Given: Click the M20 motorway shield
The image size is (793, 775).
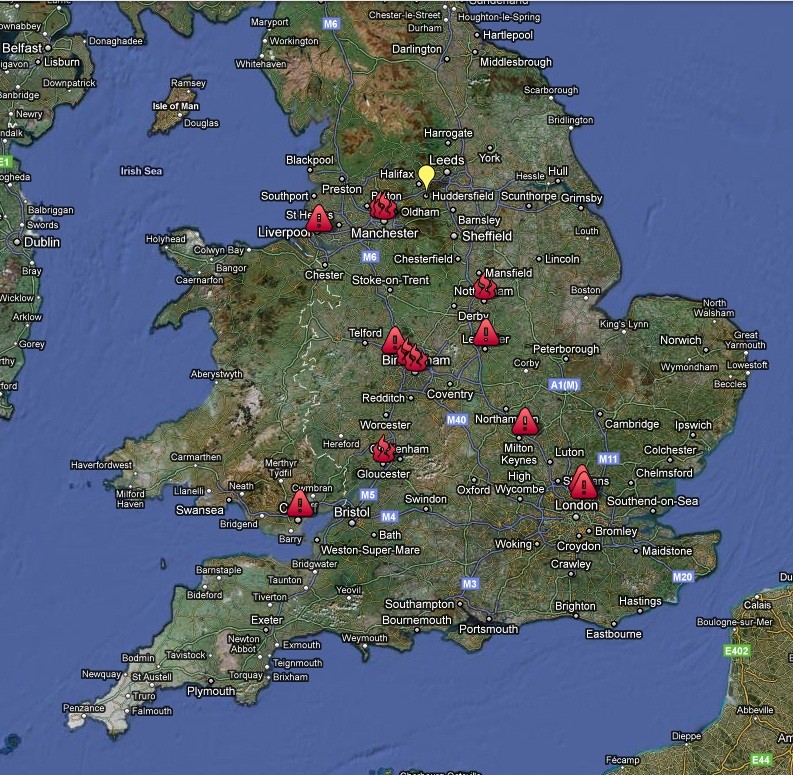Looking at the screenshot, I should point(683,577).
